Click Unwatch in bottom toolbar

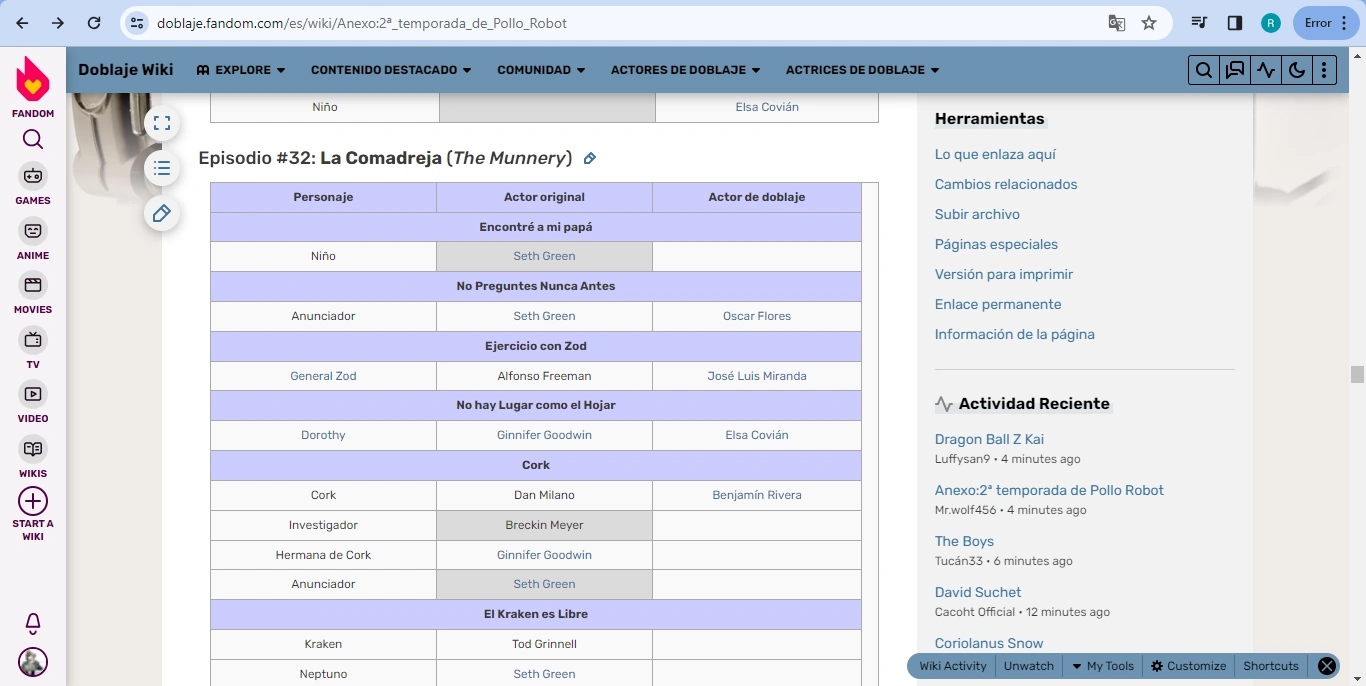[x=1029, y=666]
